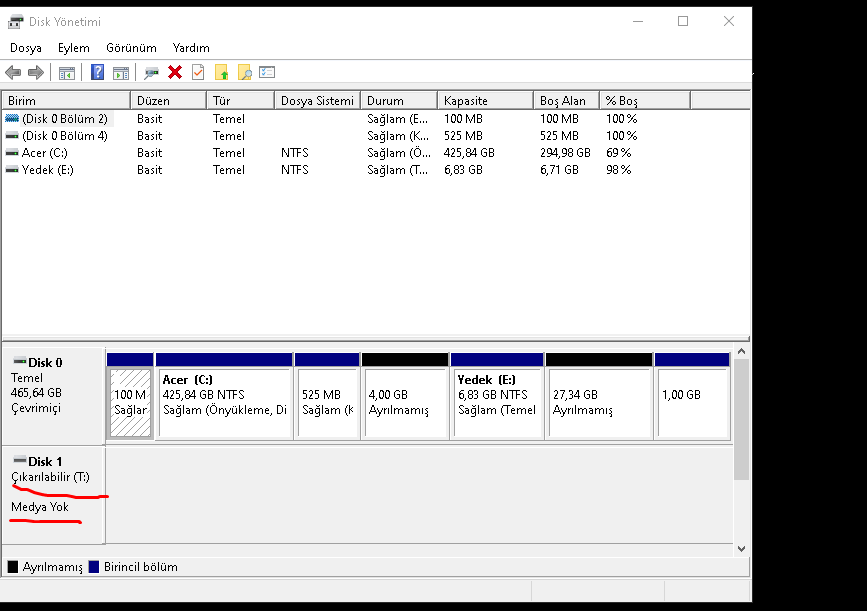Screen dimensions: 867x611
Task: Open the Dosya menu
Action: [x=26, y=48]
